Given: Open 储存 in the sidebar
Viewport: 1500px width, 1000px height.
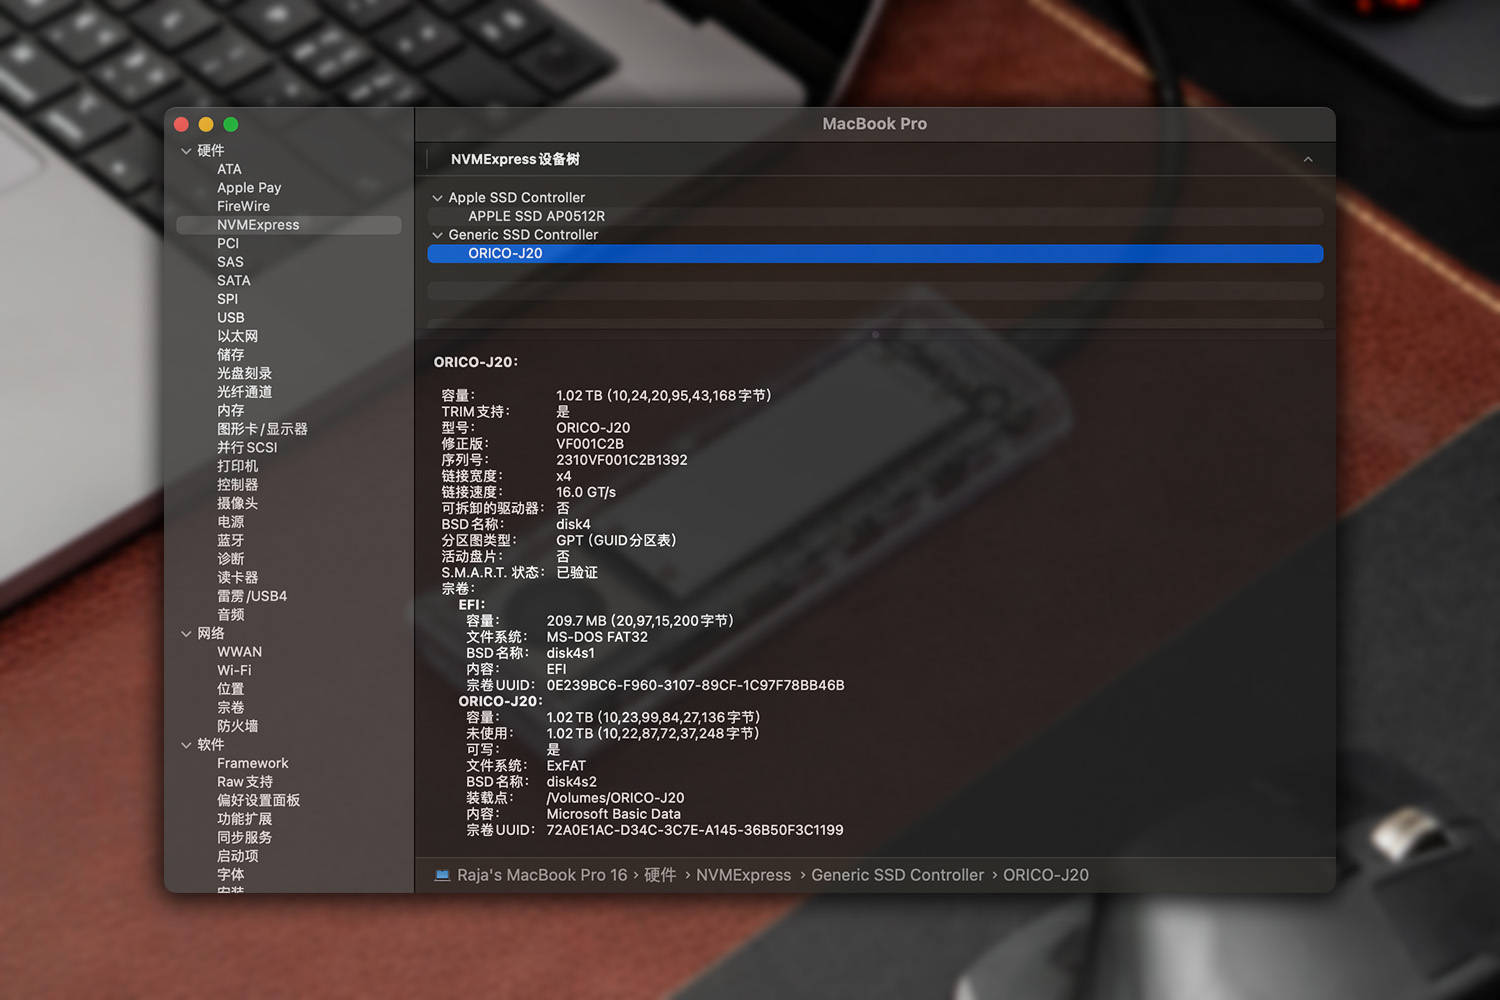Looking at the screenshot, I should (x=231, y=355).
